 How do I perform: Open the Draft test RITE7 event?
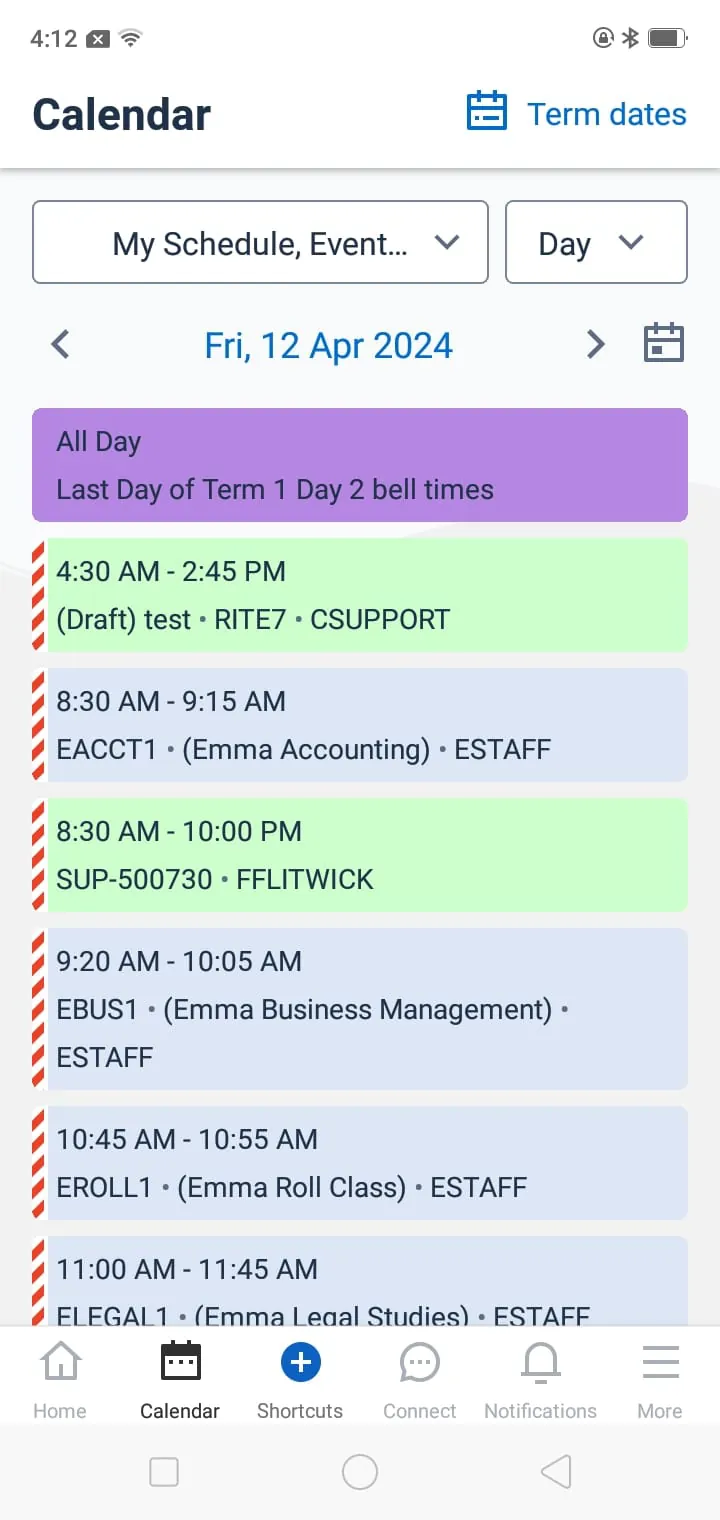tap(366, 595)
